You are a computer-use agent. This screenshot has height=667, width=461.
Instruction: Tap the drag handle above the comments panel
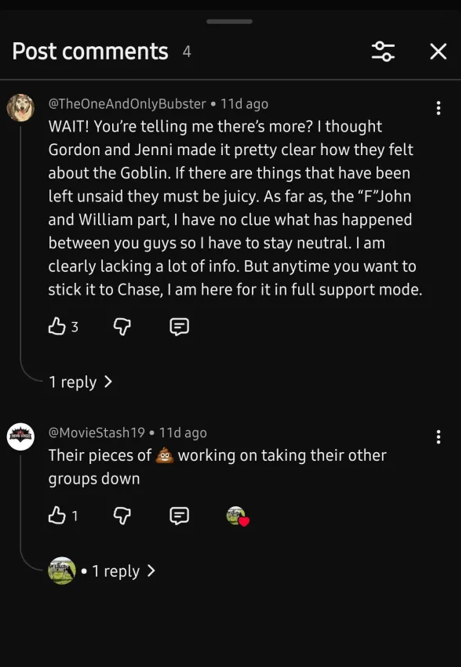(x=230, y=22)
